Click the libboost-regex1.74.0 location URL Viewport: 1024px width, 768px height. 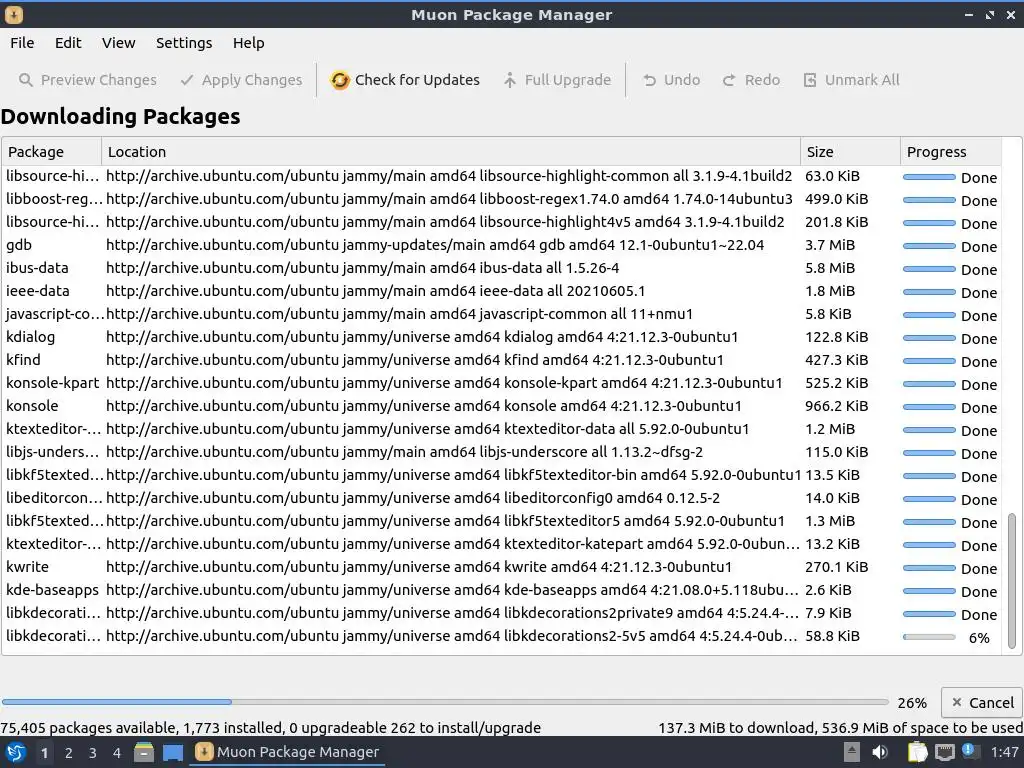click(449, 199)
